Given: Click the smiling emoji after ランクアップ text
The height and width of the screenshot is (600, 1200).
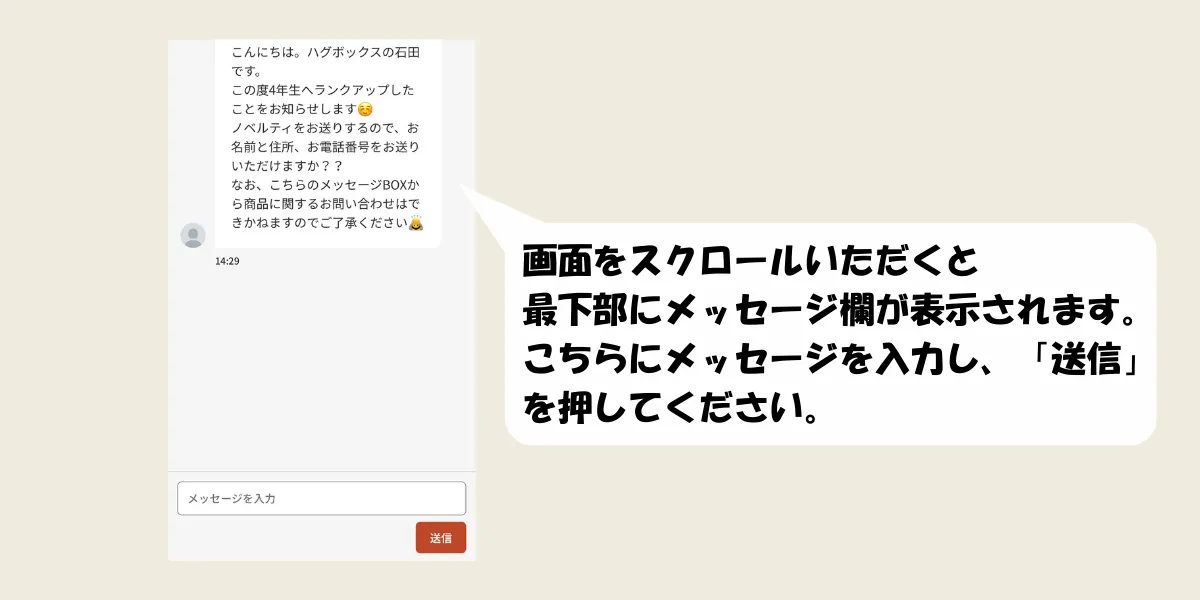Looking at the screenshot, I should pyautogui.click(x=365, y=109).
